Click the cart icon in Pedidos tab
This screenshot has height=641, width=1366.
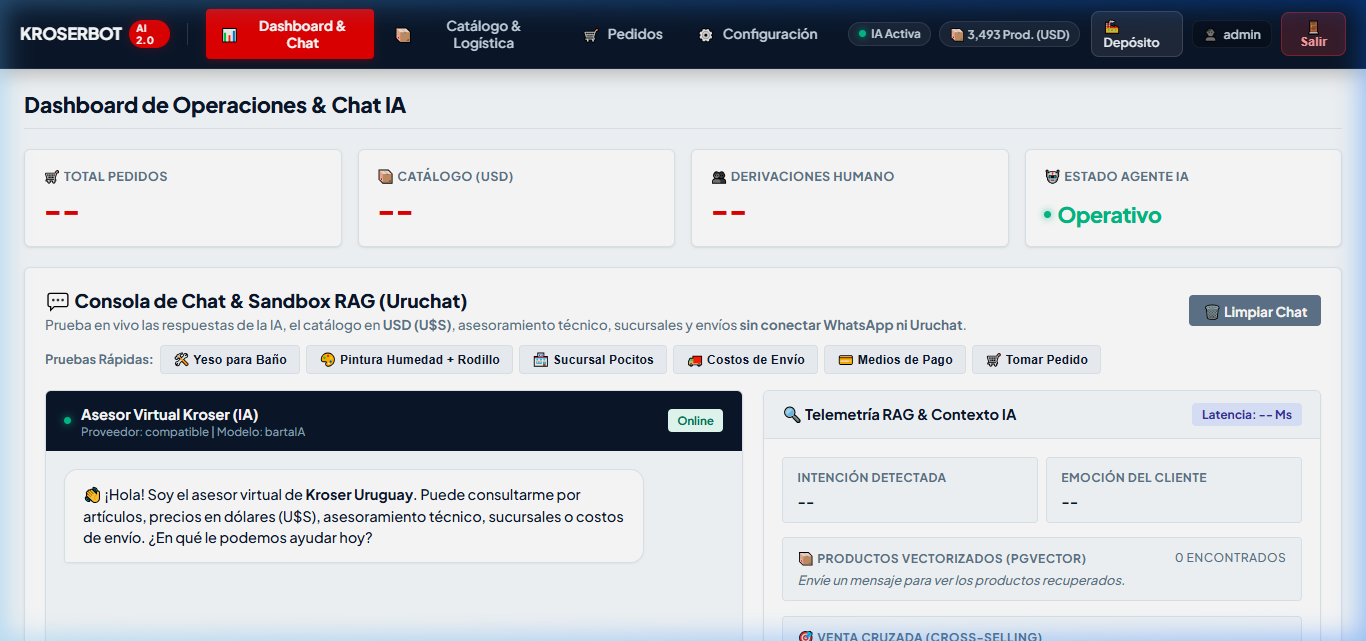(590, 35)
